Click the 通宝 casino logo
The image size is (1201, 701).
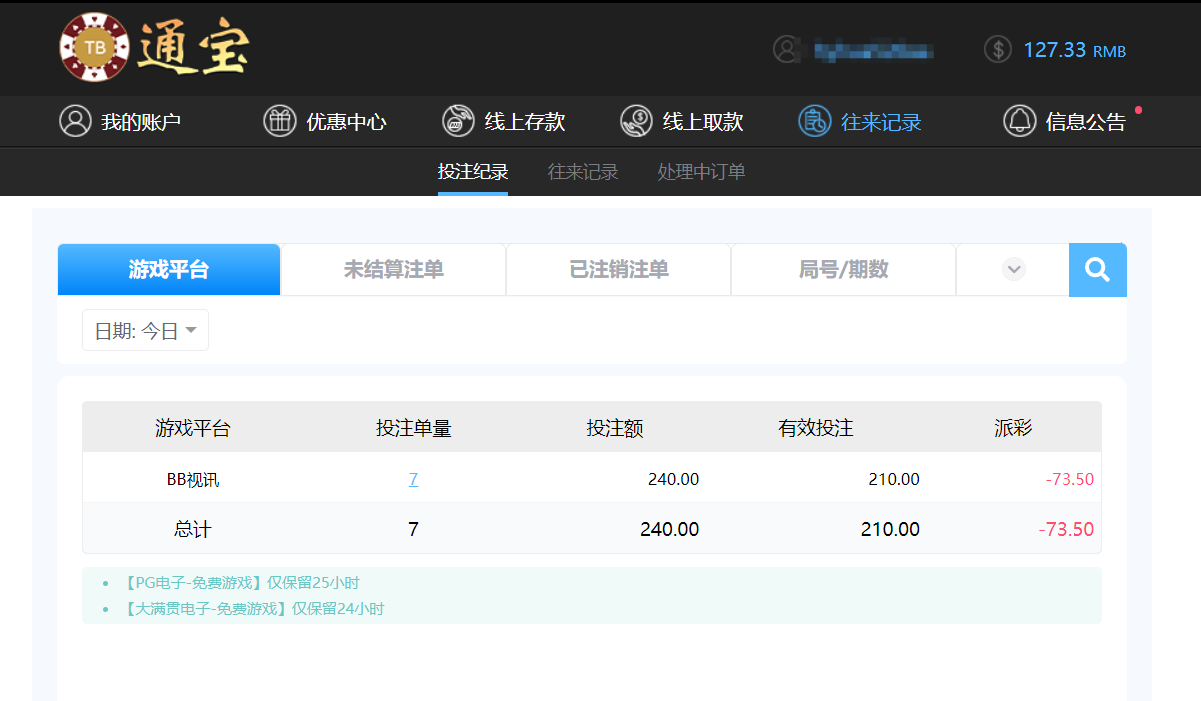[150, 48]
